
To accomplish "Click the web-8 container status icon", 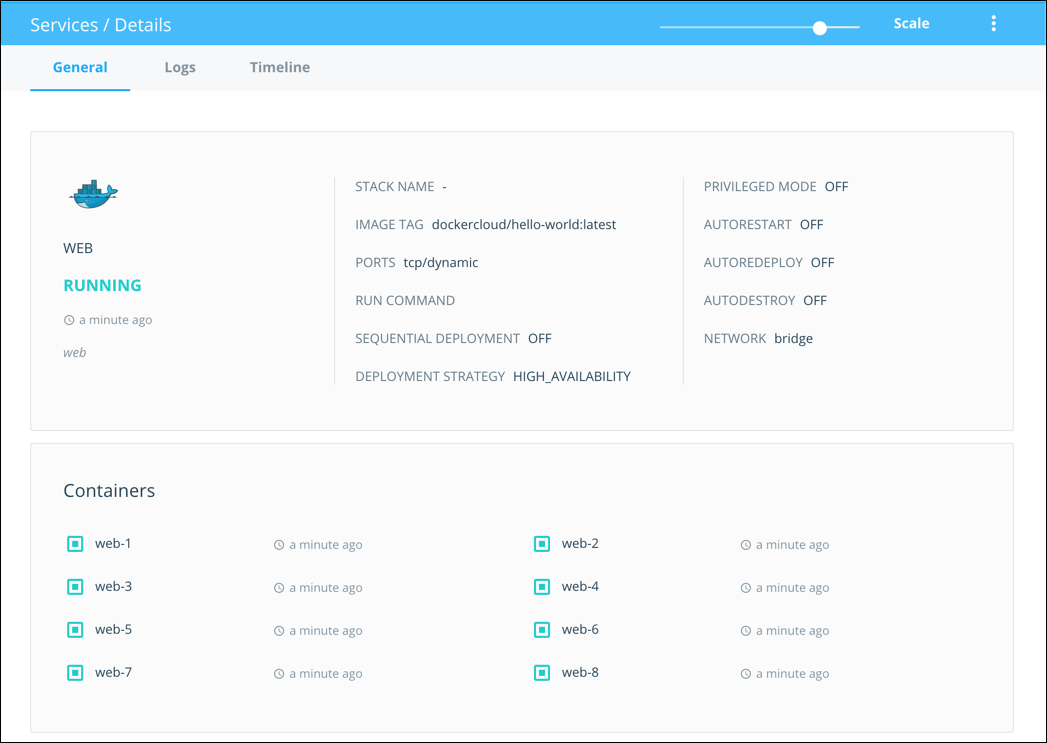I will 542,673.
